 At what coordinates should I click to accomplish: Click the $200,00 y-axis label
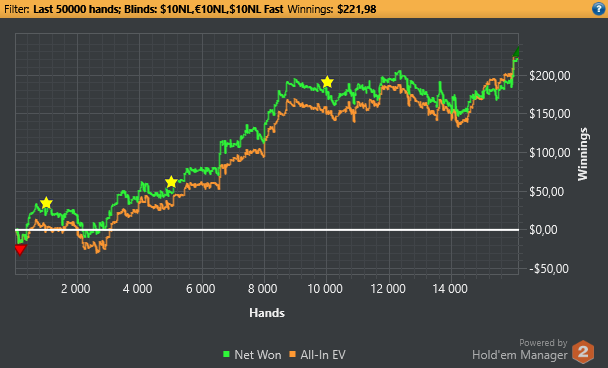[549, 76]
